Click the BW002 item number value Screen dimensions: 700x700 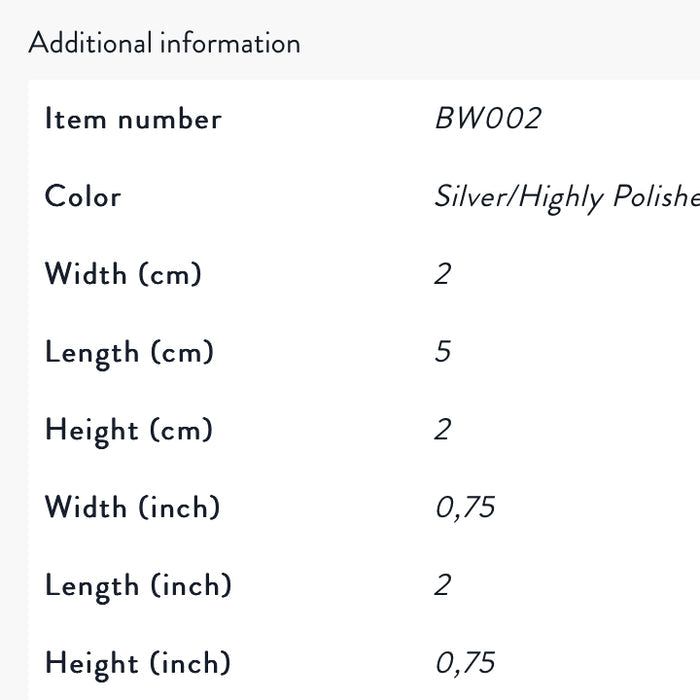click(x=488, y=118)
